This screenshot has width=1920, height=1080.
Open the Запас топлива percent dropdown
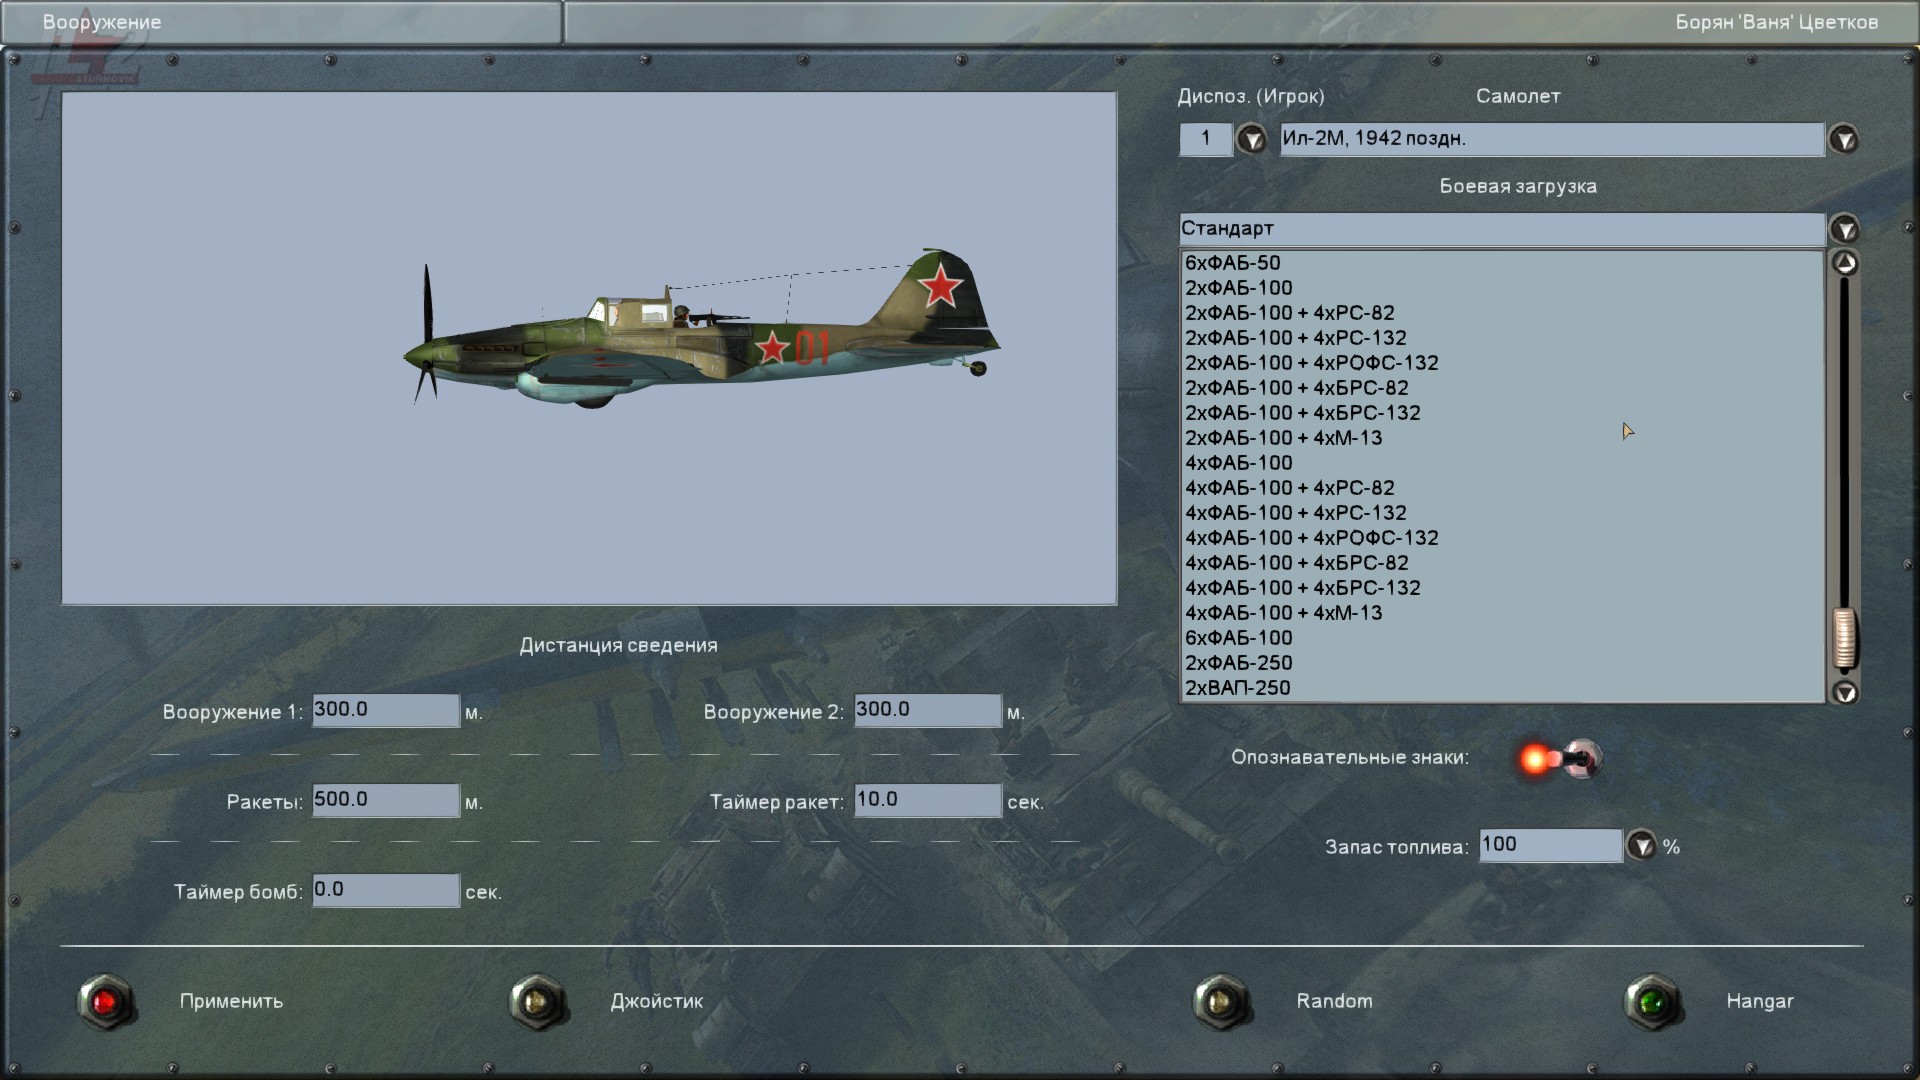[x=1641, y=846]
